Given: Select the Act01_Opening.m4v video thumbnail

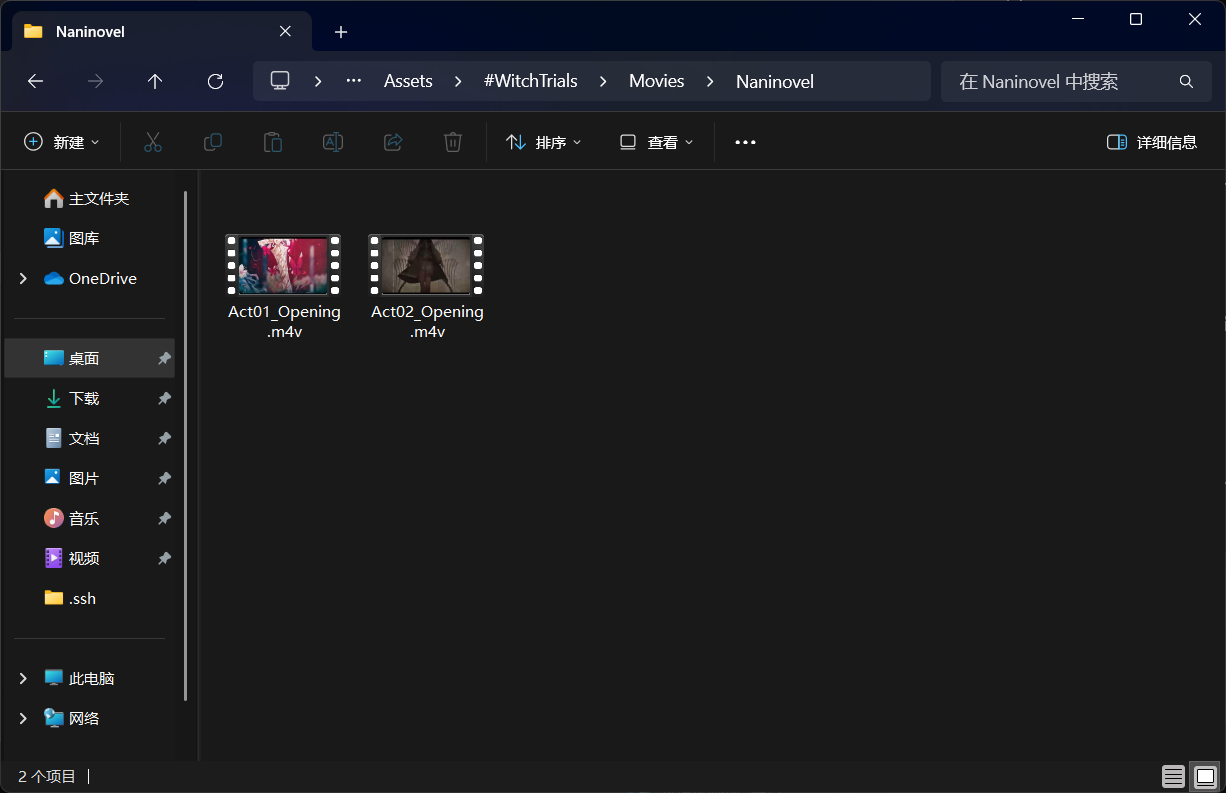Looking at the screenshot, I should (284, 266).
